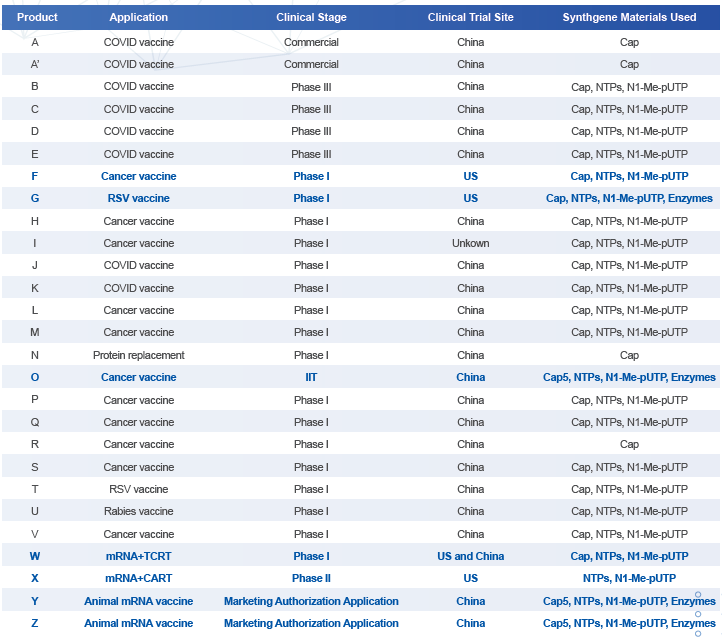
Task: Click the Synthgene Materials Used header
Action: pos(629,17)
